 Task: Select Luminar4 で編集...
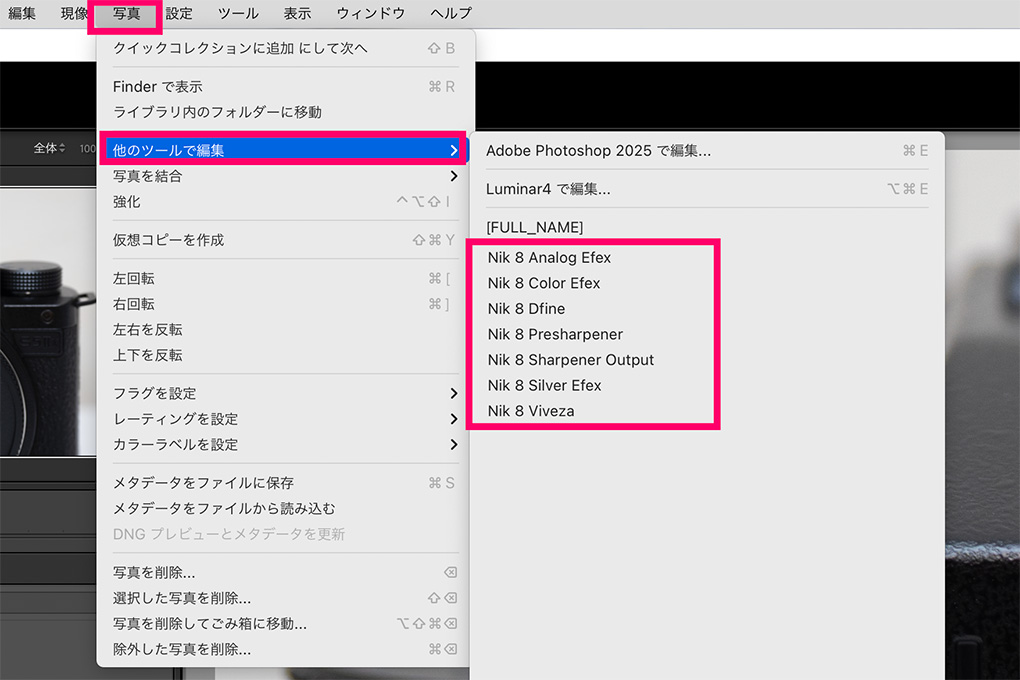tap(707, 189)
